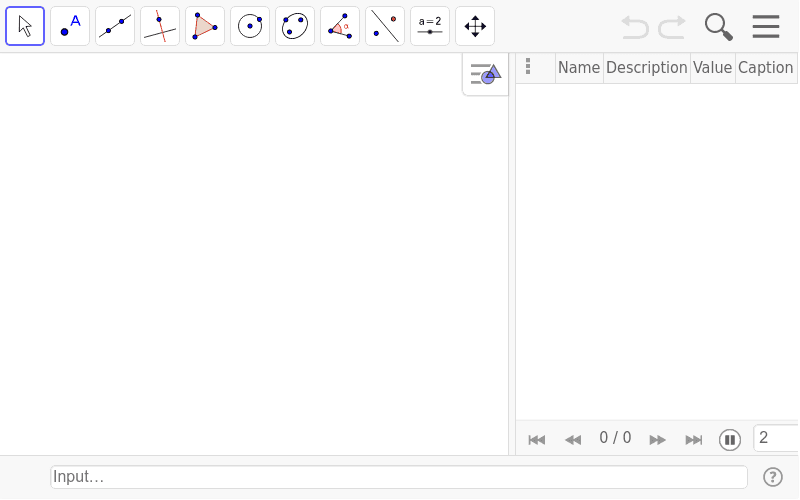Click the Undo arrow
This screenshot has height=500, width=800.
[635, 27]
